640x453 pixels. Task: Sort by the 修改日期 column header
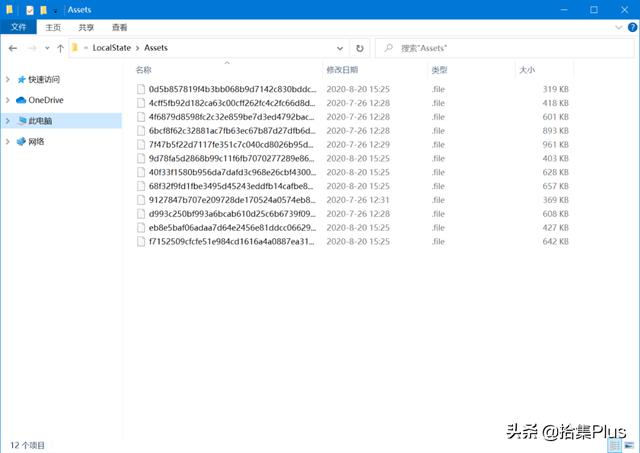[x=342, y=70]
